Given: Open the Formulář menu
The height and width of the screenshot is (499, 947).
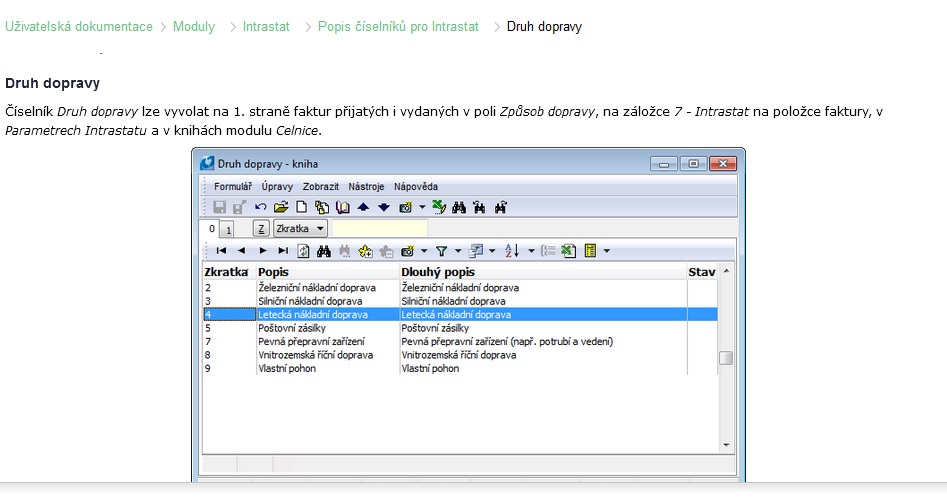Looking at the screenshot, I should pyautogui.click(x=233, y=187).
